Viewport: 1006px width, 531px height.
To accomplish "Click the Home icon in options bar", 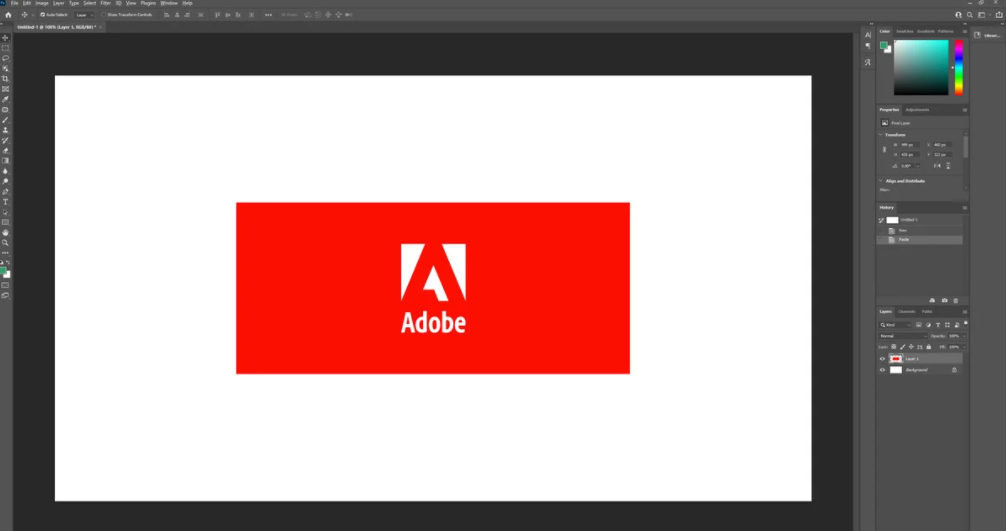I will pos(8,15).
